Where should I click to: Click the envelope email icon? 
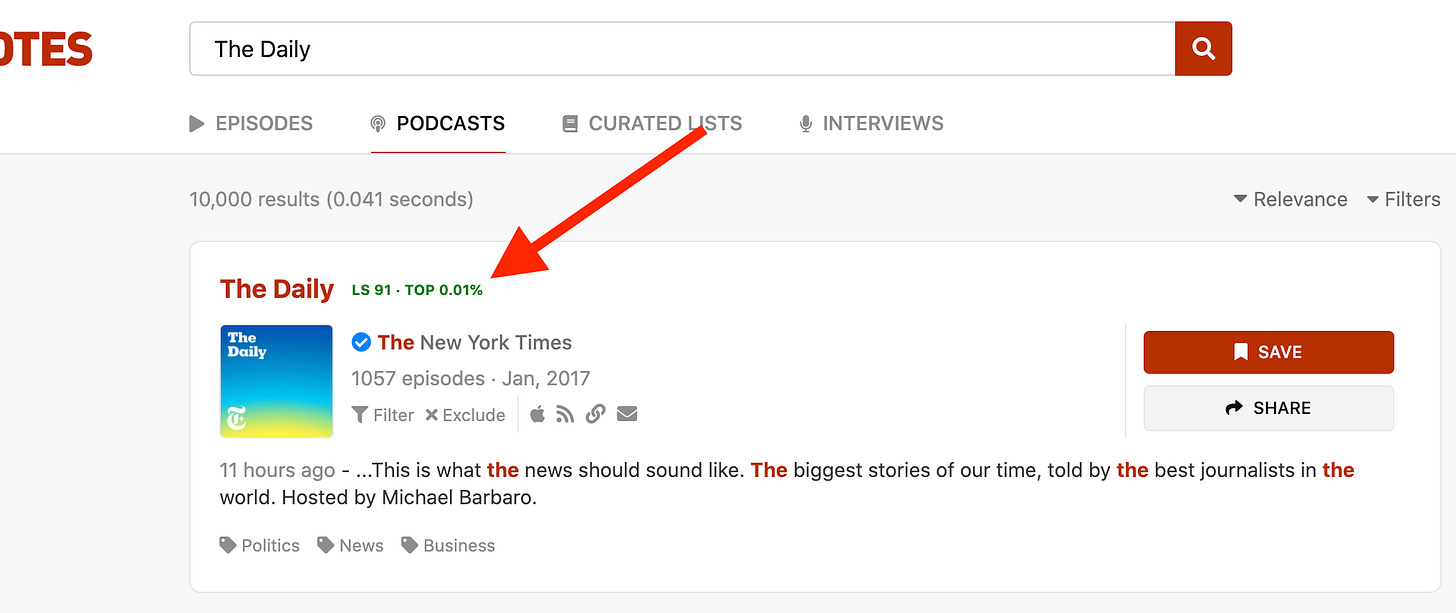[x=627, y=414]
